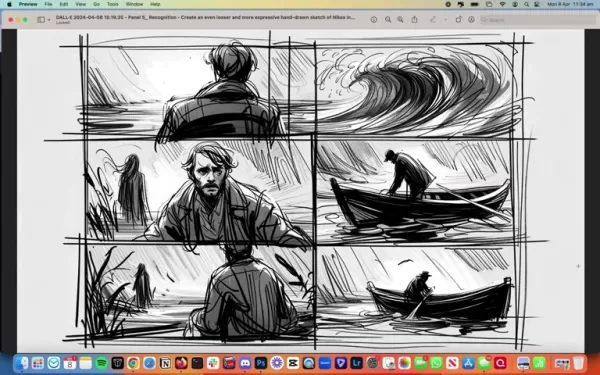
Task: Click the crashing wave sketch panel
Action: click(x=414, y=89)
